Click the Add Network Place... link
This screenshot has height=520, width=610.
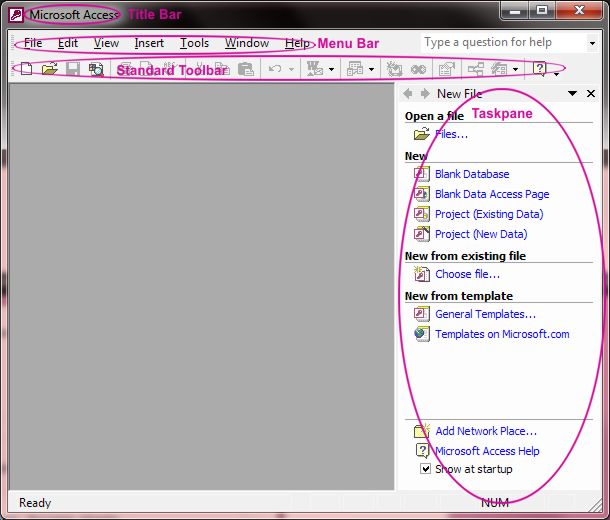[x=486, y=431]
